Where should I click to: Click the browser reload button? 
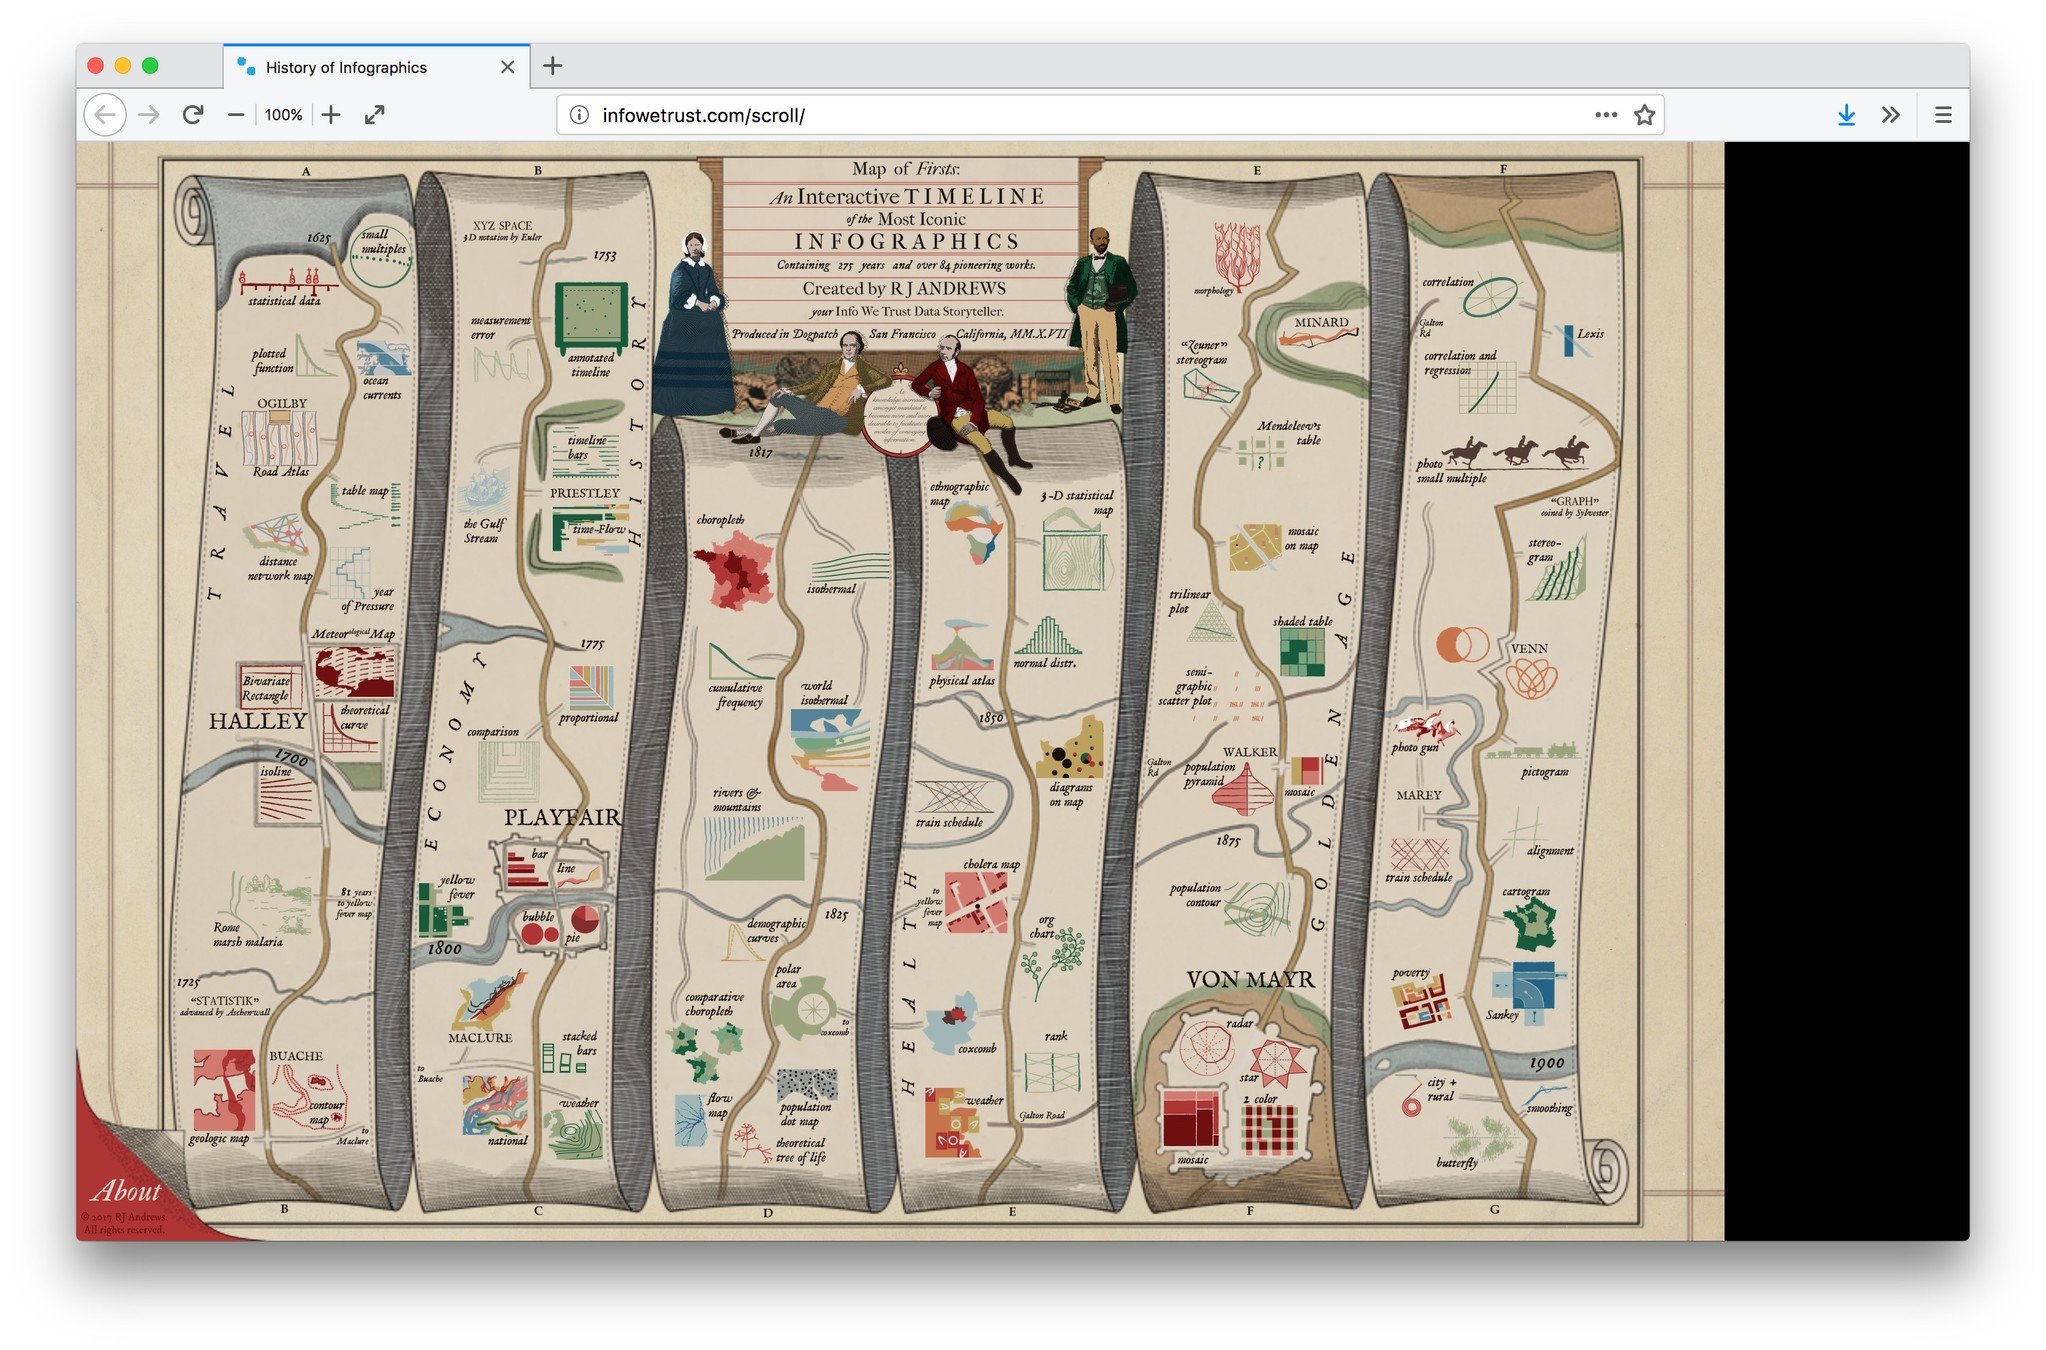[x=193, y=115]
